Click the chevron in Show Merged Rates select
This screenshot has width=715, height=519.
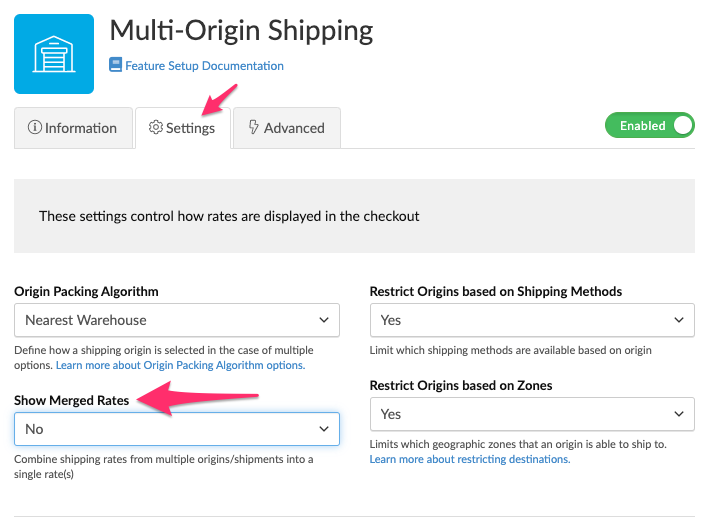(x=323, y=429)
